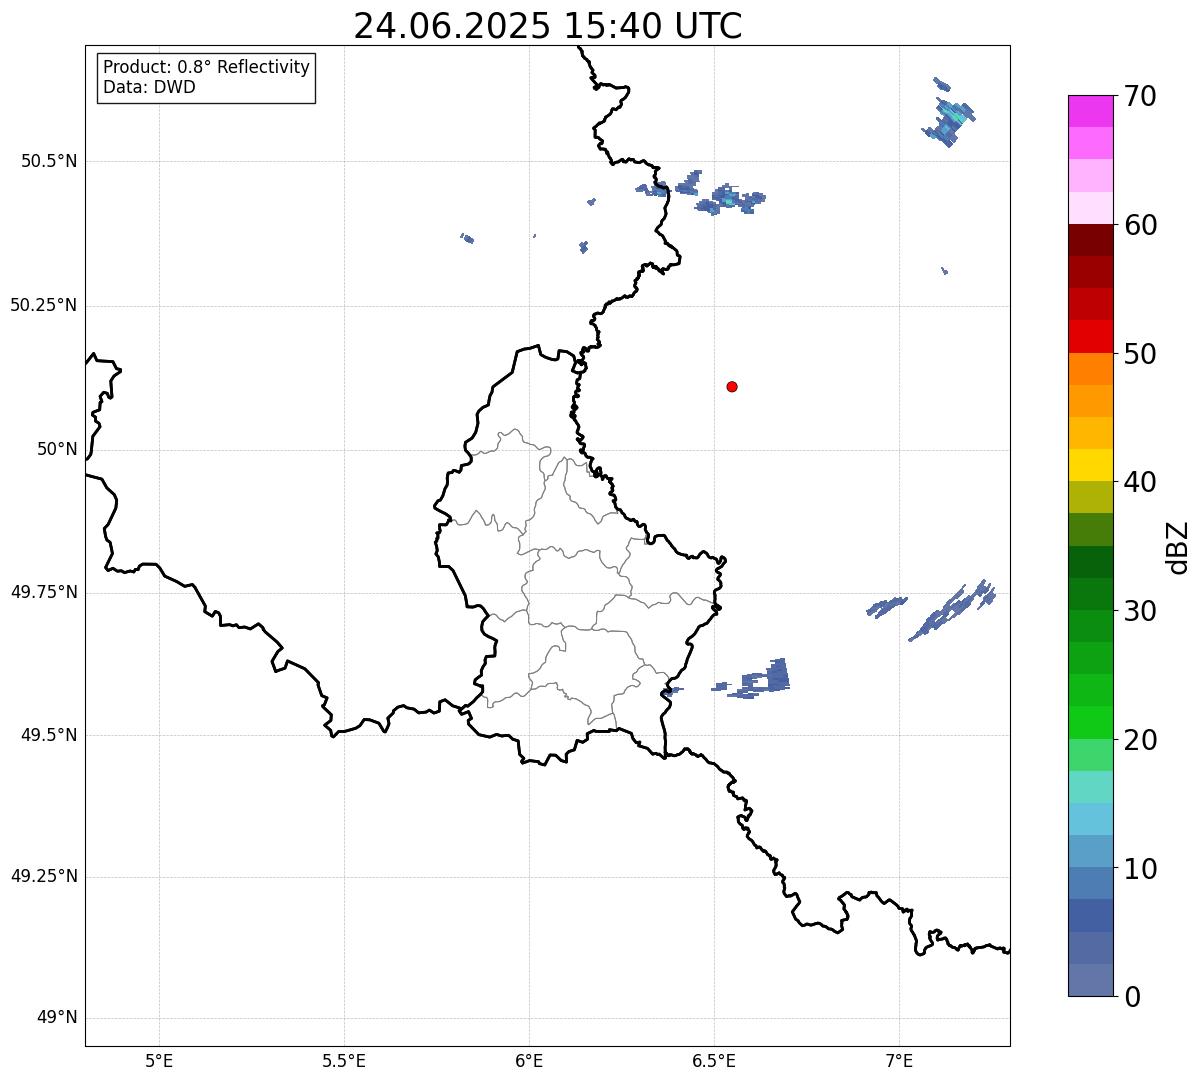The image size is (1202, 1081).
Task: Click the 50.5°N latitude label
Action: (x=49, y=161)
